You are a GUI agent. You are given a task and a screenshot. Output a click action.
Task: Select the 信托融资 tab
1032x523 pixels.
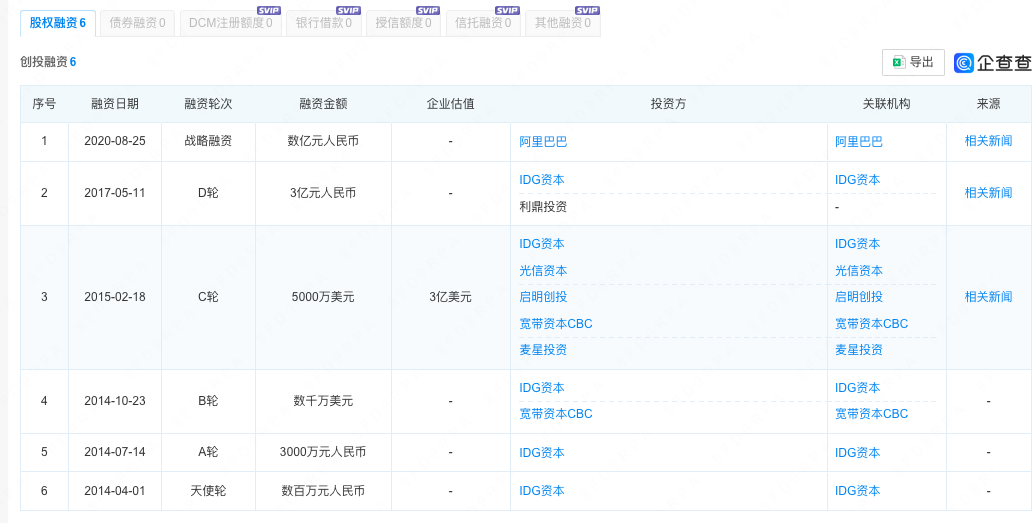point(483,23)
